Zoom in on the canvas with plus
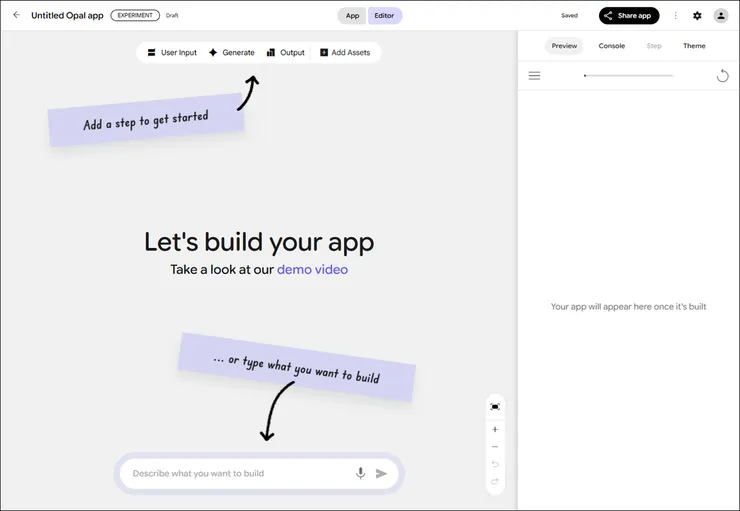 495,429
